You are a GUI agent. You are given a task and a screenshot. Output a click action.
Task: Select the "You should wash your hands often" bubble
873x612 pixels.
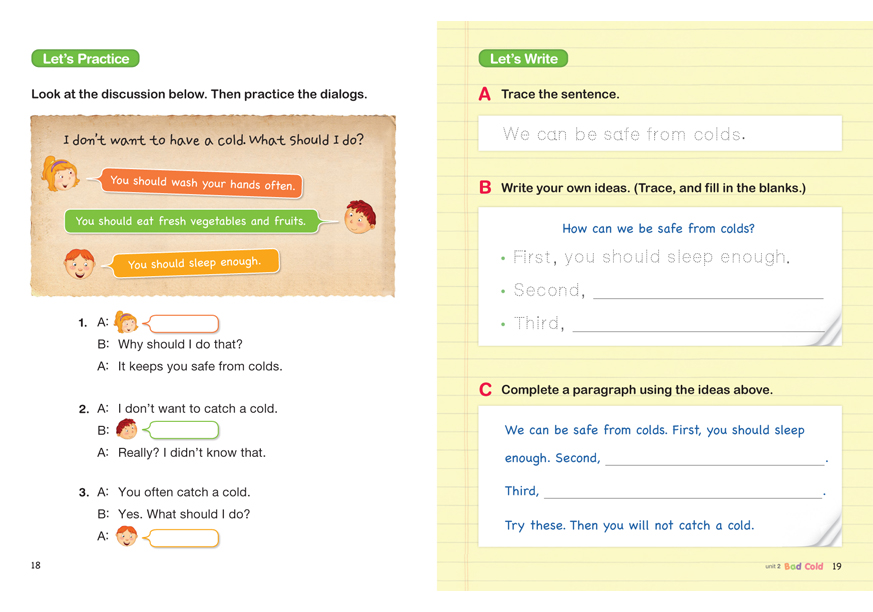point(202,183)
